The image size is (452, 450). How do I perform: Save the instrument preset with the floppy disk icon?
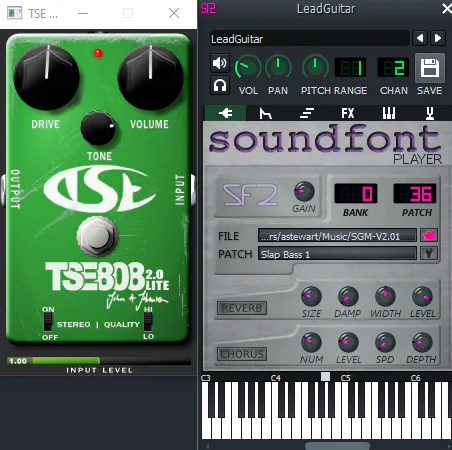click(430, 68)
